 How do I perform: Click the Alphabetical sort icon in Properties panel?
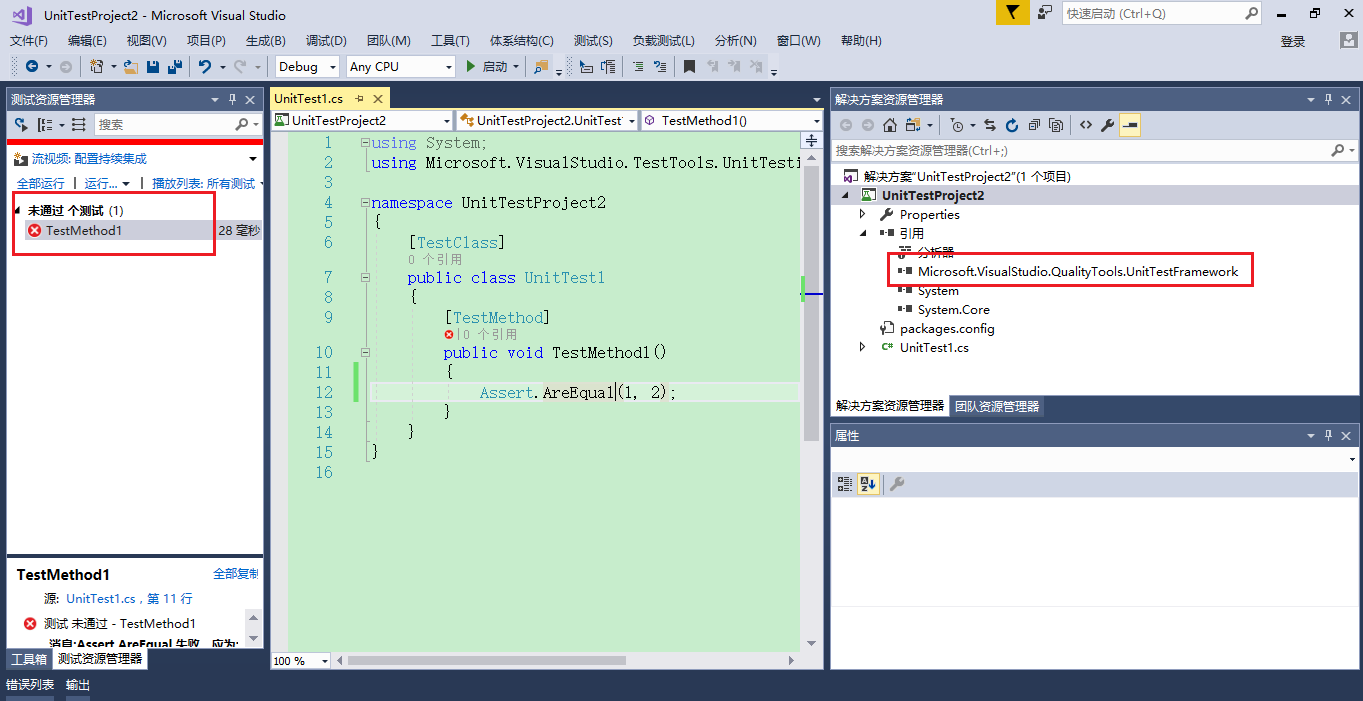pos(868,484)
